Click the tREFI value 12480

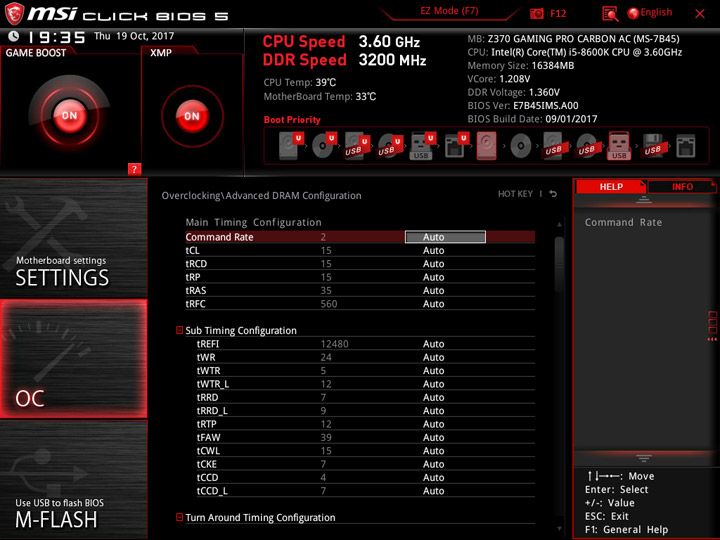click(334, 344)
